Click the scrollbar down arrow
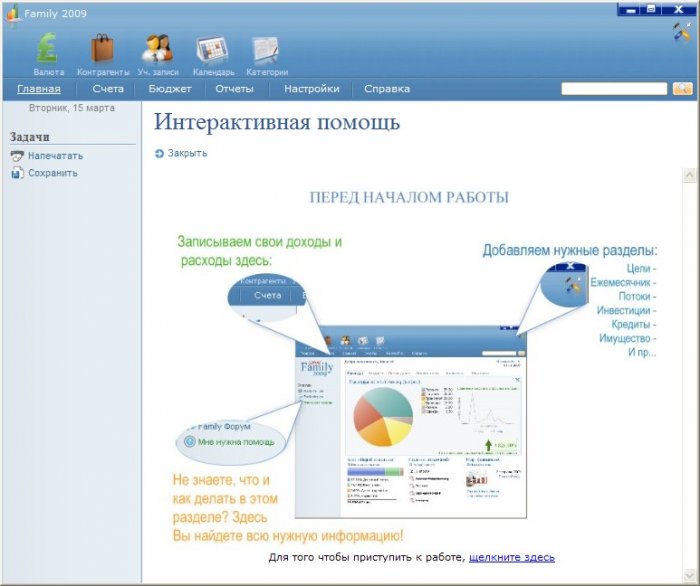Viewport: 700px width, 586px height. pos(689,574)
